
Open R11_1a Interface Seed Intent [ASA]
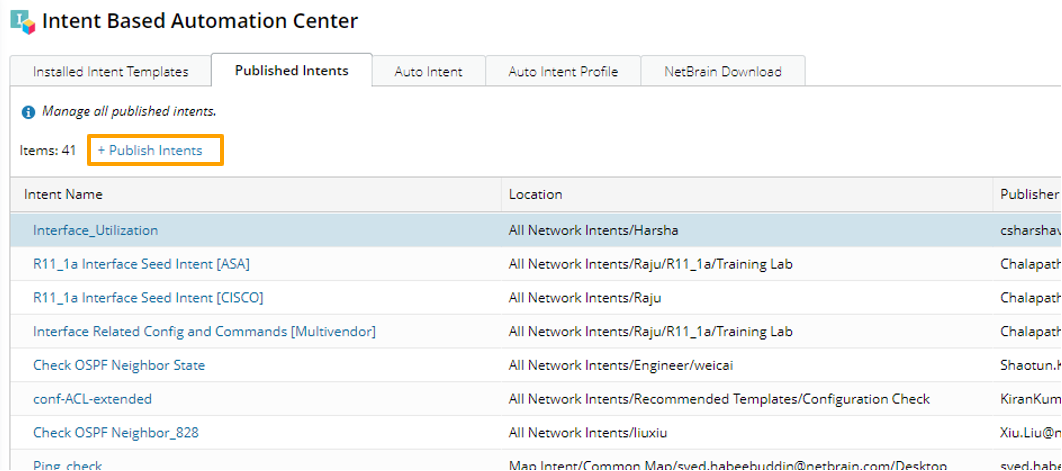pos(141,265)
